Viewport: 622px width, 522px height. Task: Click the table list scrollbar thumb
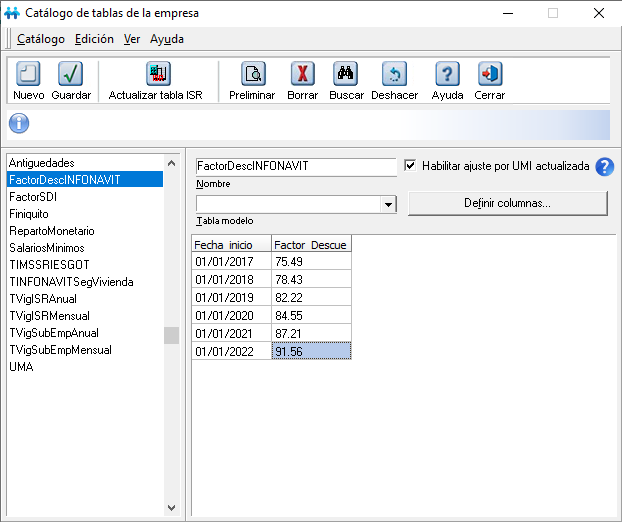pos(171,336)
